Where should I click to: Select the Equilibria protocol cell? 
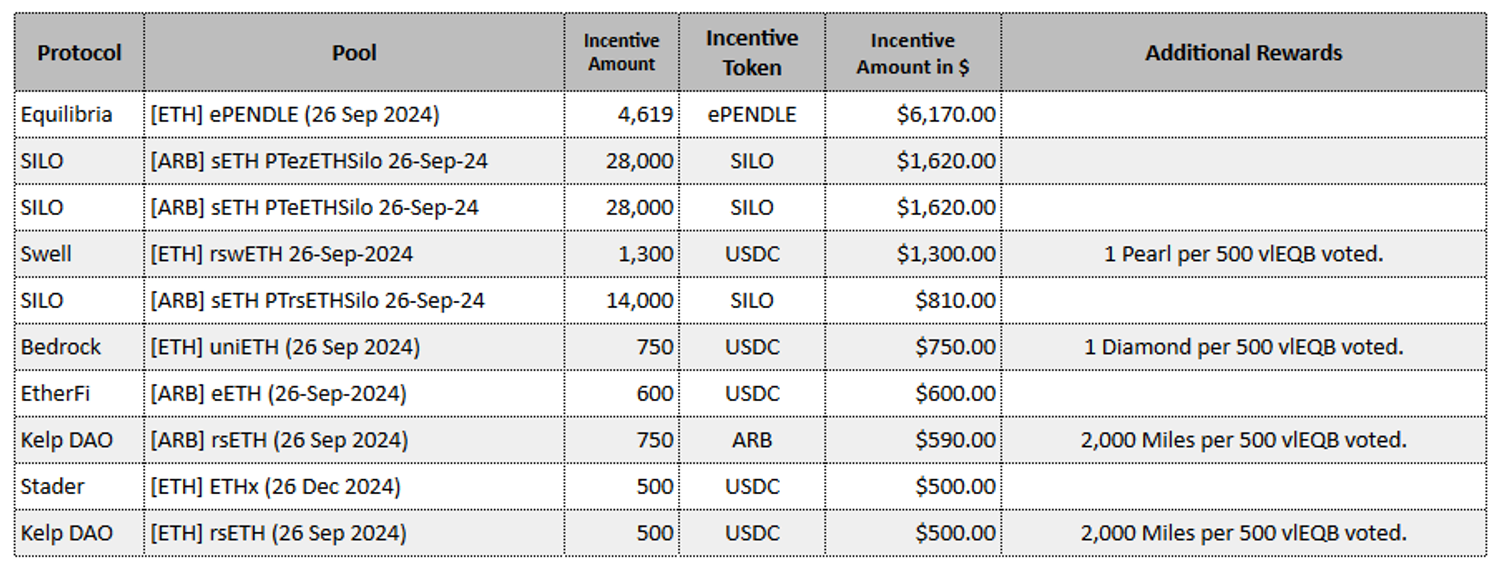(x=66, y=115)
